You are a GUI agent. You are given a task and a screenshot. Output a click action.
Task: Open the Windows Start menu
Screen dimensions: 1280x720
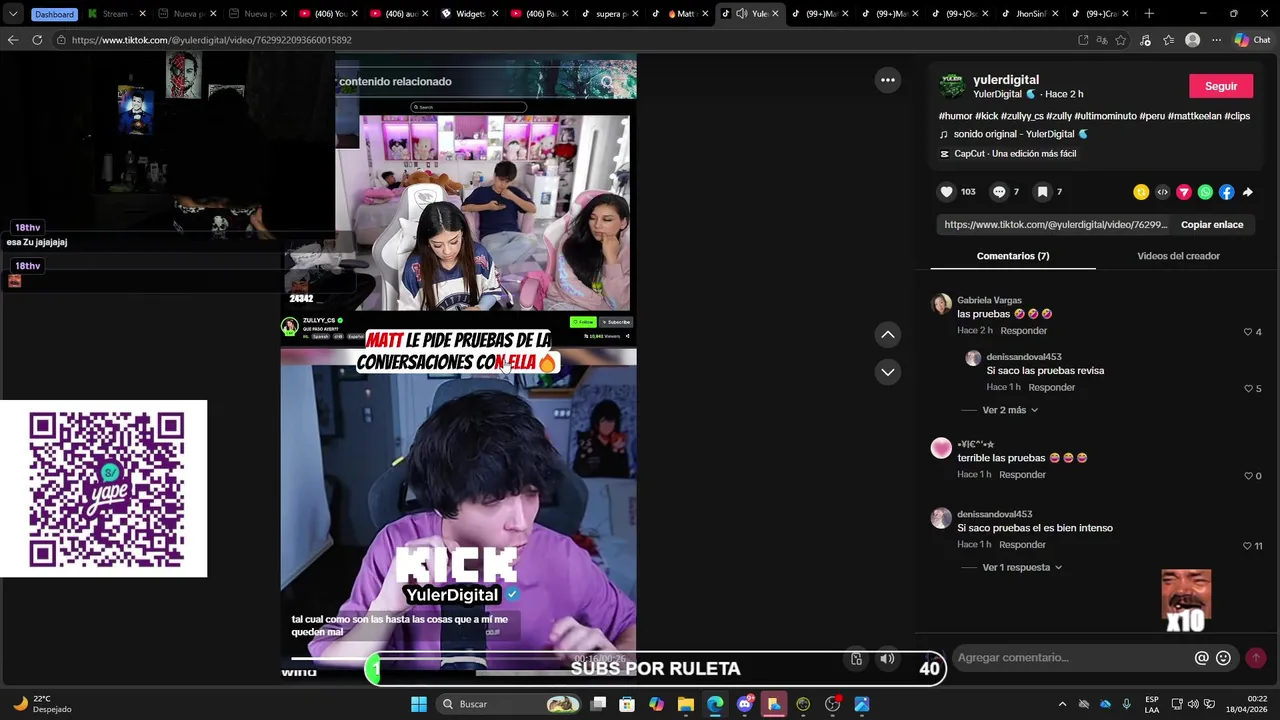pos(419,704)
